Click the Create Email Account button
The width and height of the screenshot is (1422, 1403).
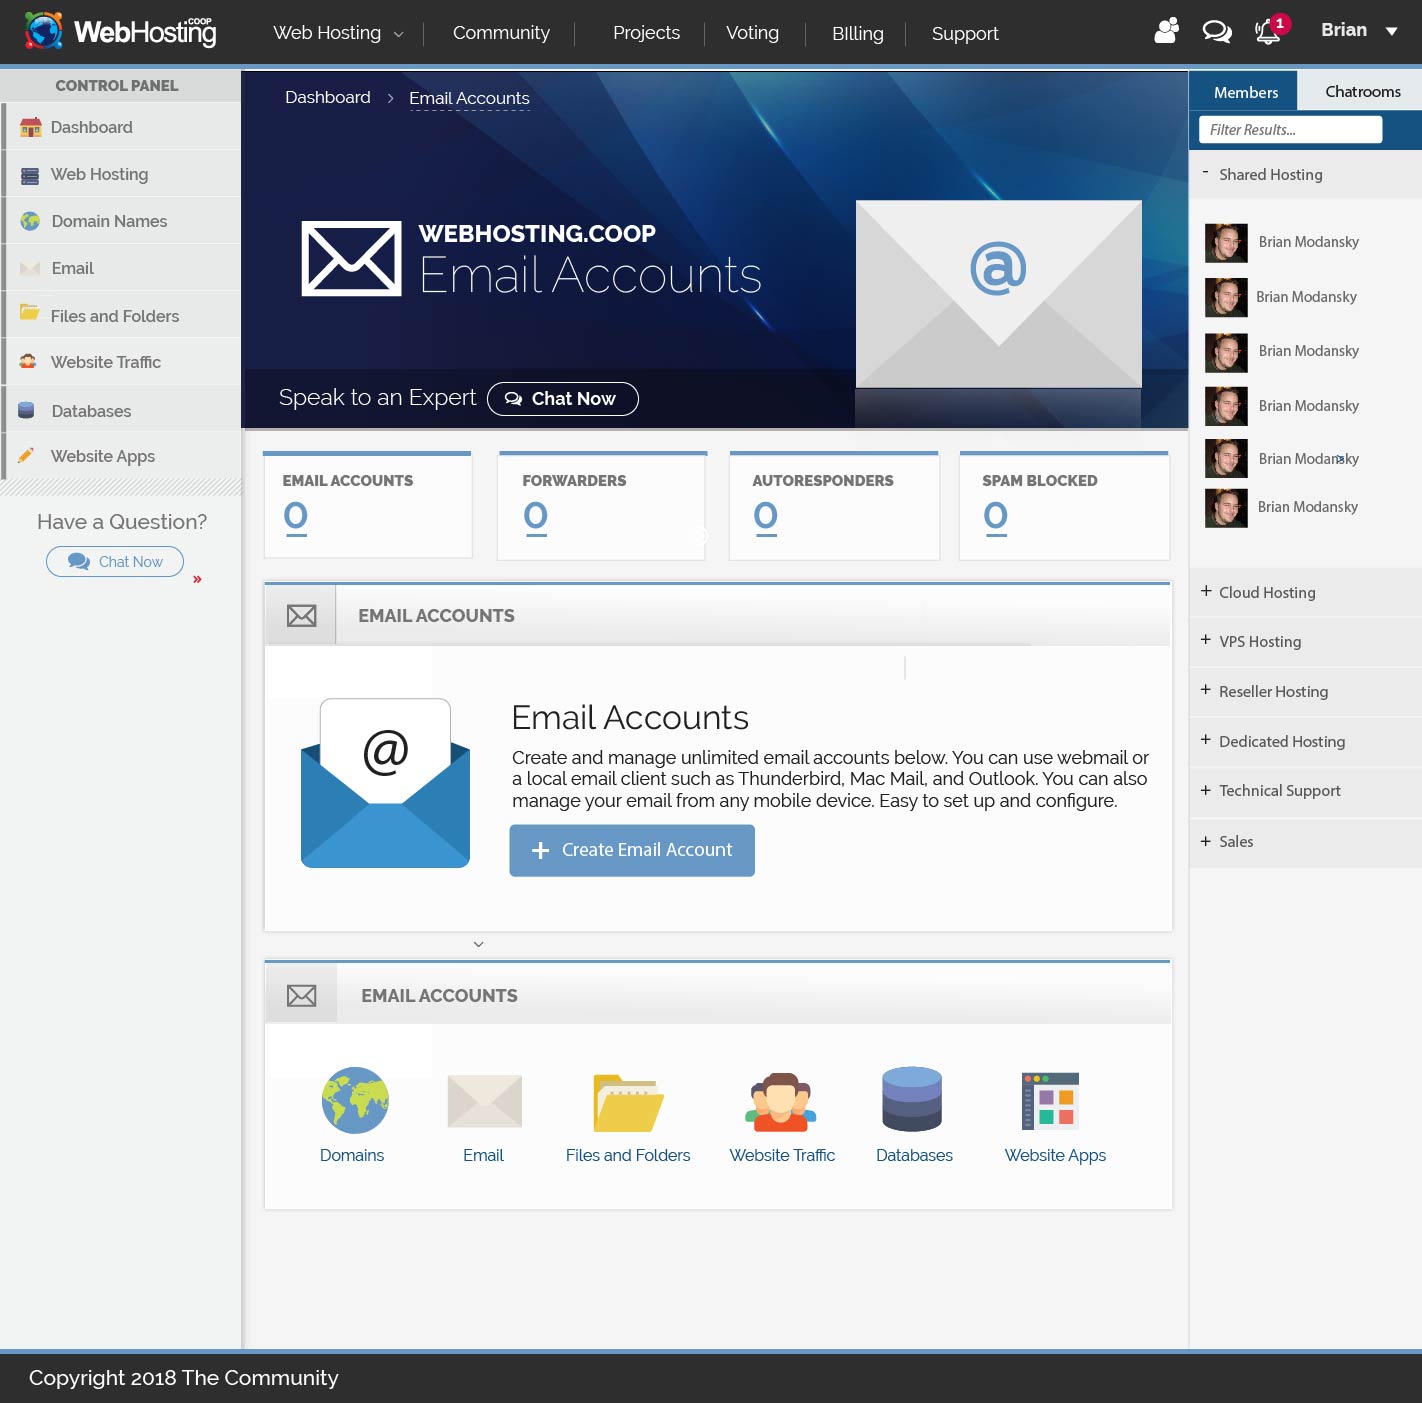click(632, 850)
